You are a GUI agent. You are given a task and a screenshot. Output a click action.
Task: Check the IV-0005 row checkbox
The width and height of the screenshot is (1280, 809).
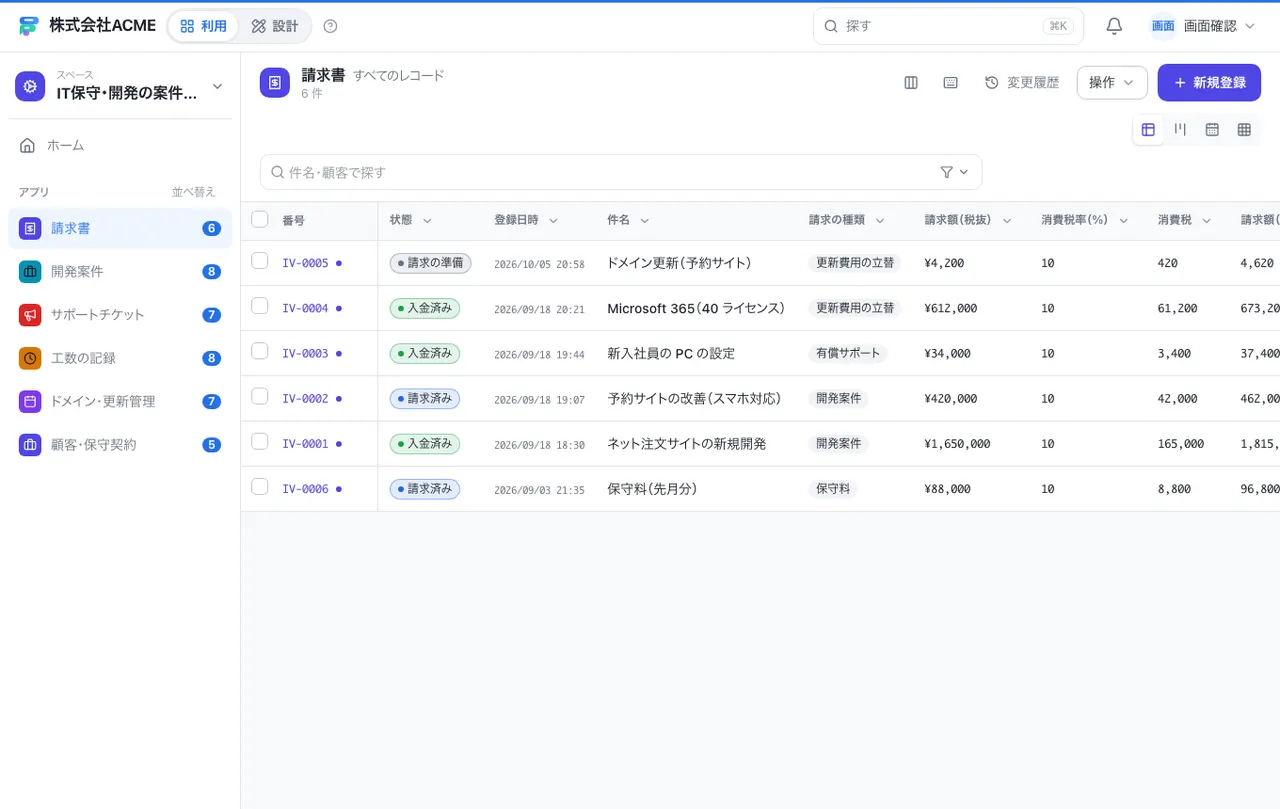(x=260, y=261)
